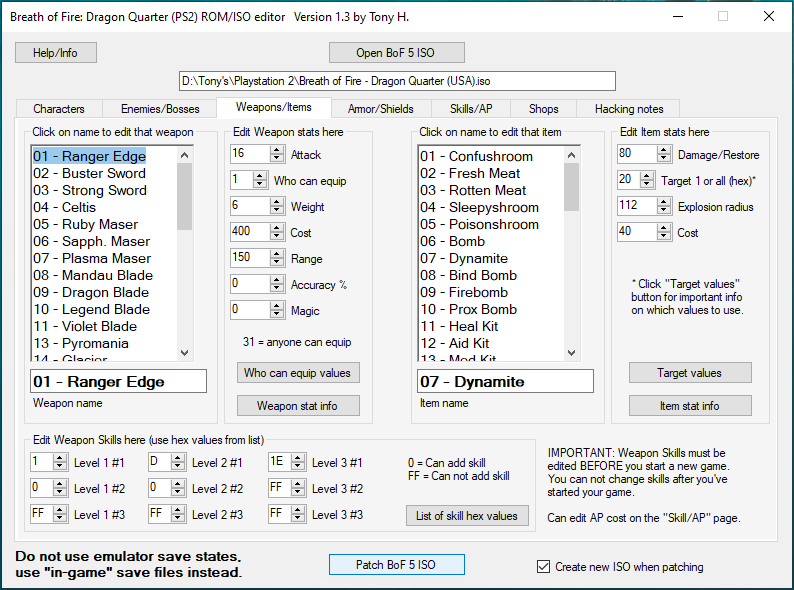Toggle Create new ISO when patching checkbox
Screen dimensions: 794x590
point(544,567)
